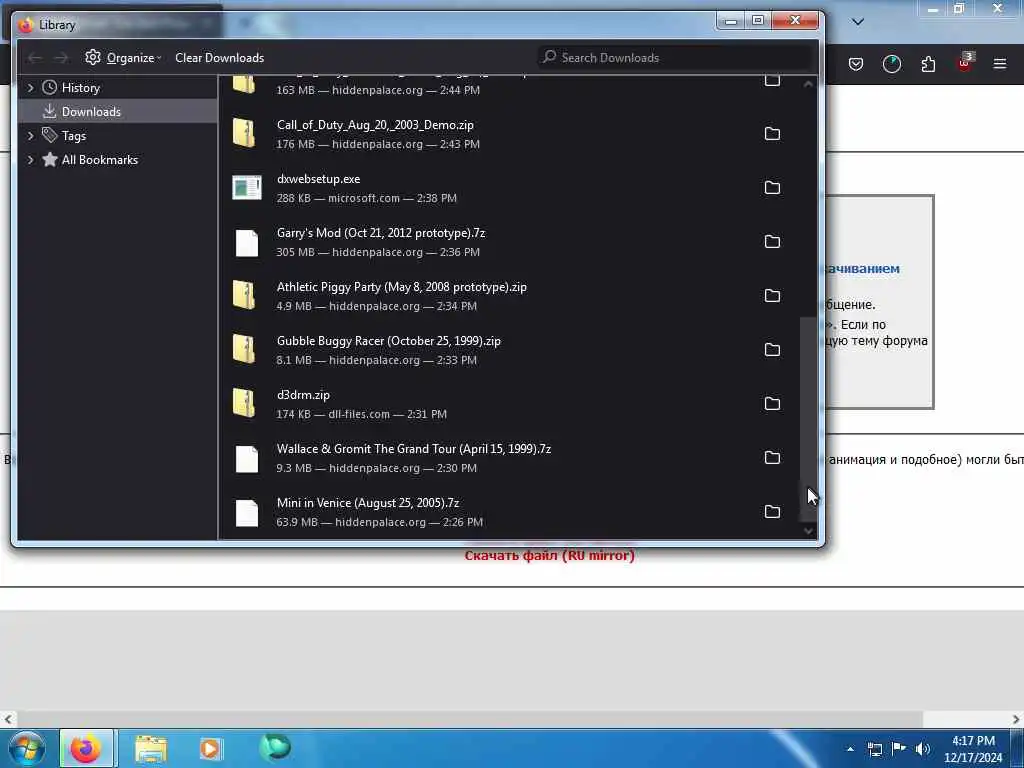Click Mini in Venice file icon
The height and width of the screenshot is (768, 1024).
(247, 513)
